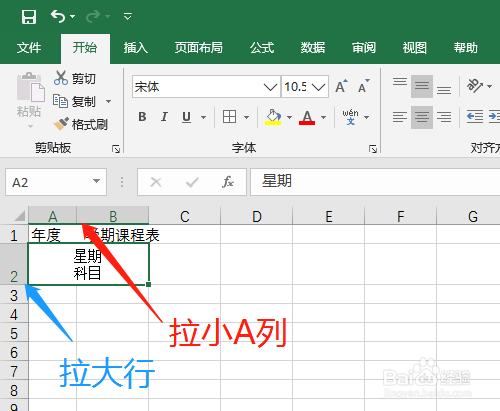
Task: Open the text orientation dropdown arrow
Action: pos(489,86)
